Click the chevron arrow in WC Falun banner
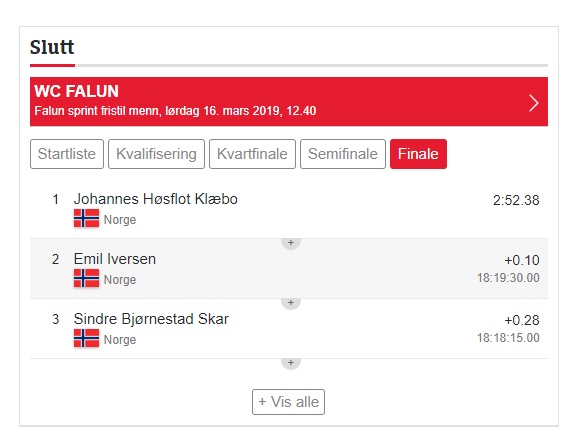Image resolution: width=572 pixels, height=444 pixels. [534, 103]
